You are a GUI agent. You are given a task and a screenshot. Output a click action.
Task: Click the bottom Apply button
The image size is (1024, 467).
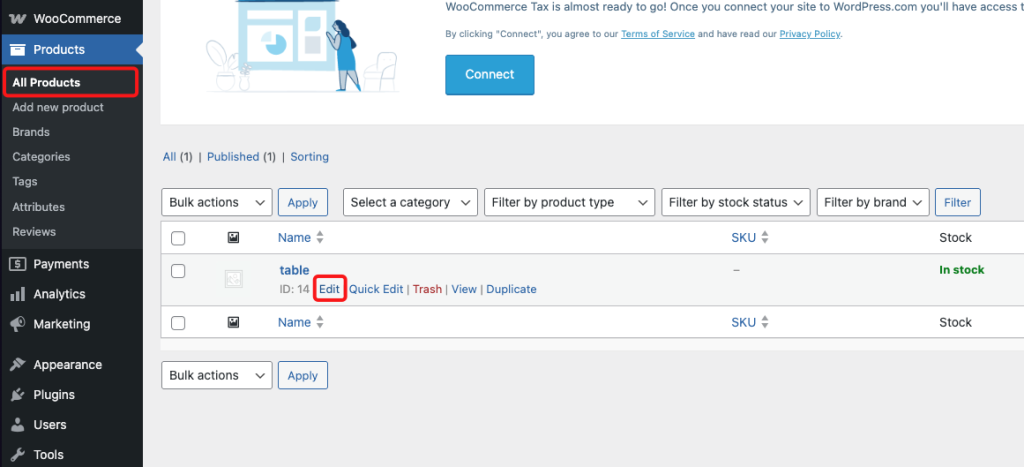tap(303, 376)
